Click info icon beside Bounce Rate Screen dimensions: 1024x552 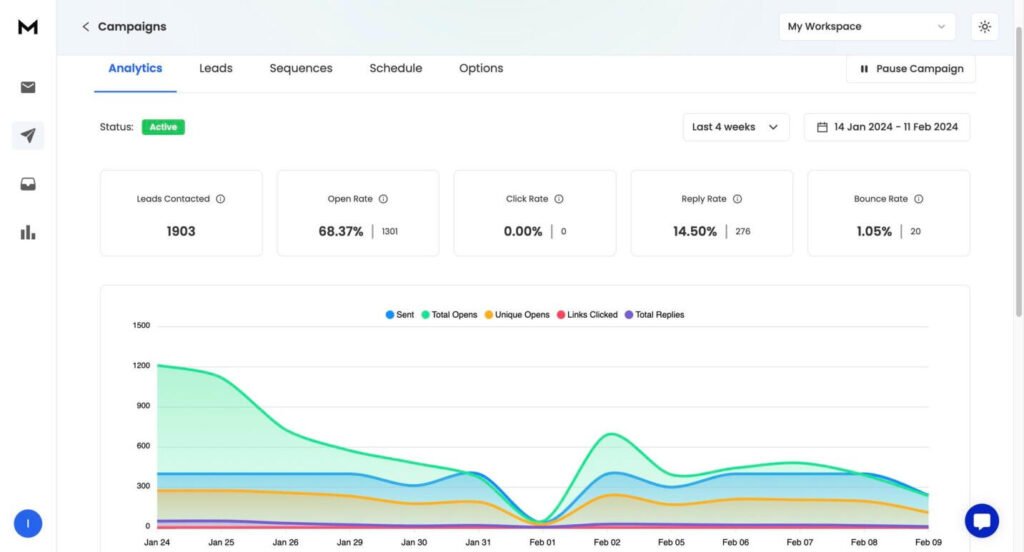coord(918,199)
